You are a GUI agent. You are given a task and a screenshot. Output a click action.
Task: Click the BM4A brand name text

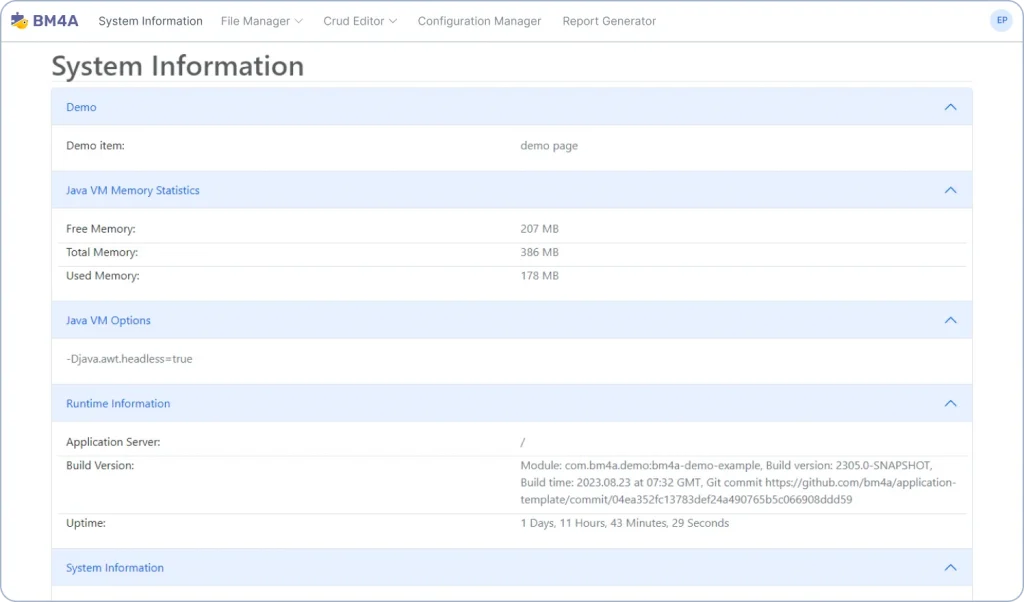click(56, 21)
